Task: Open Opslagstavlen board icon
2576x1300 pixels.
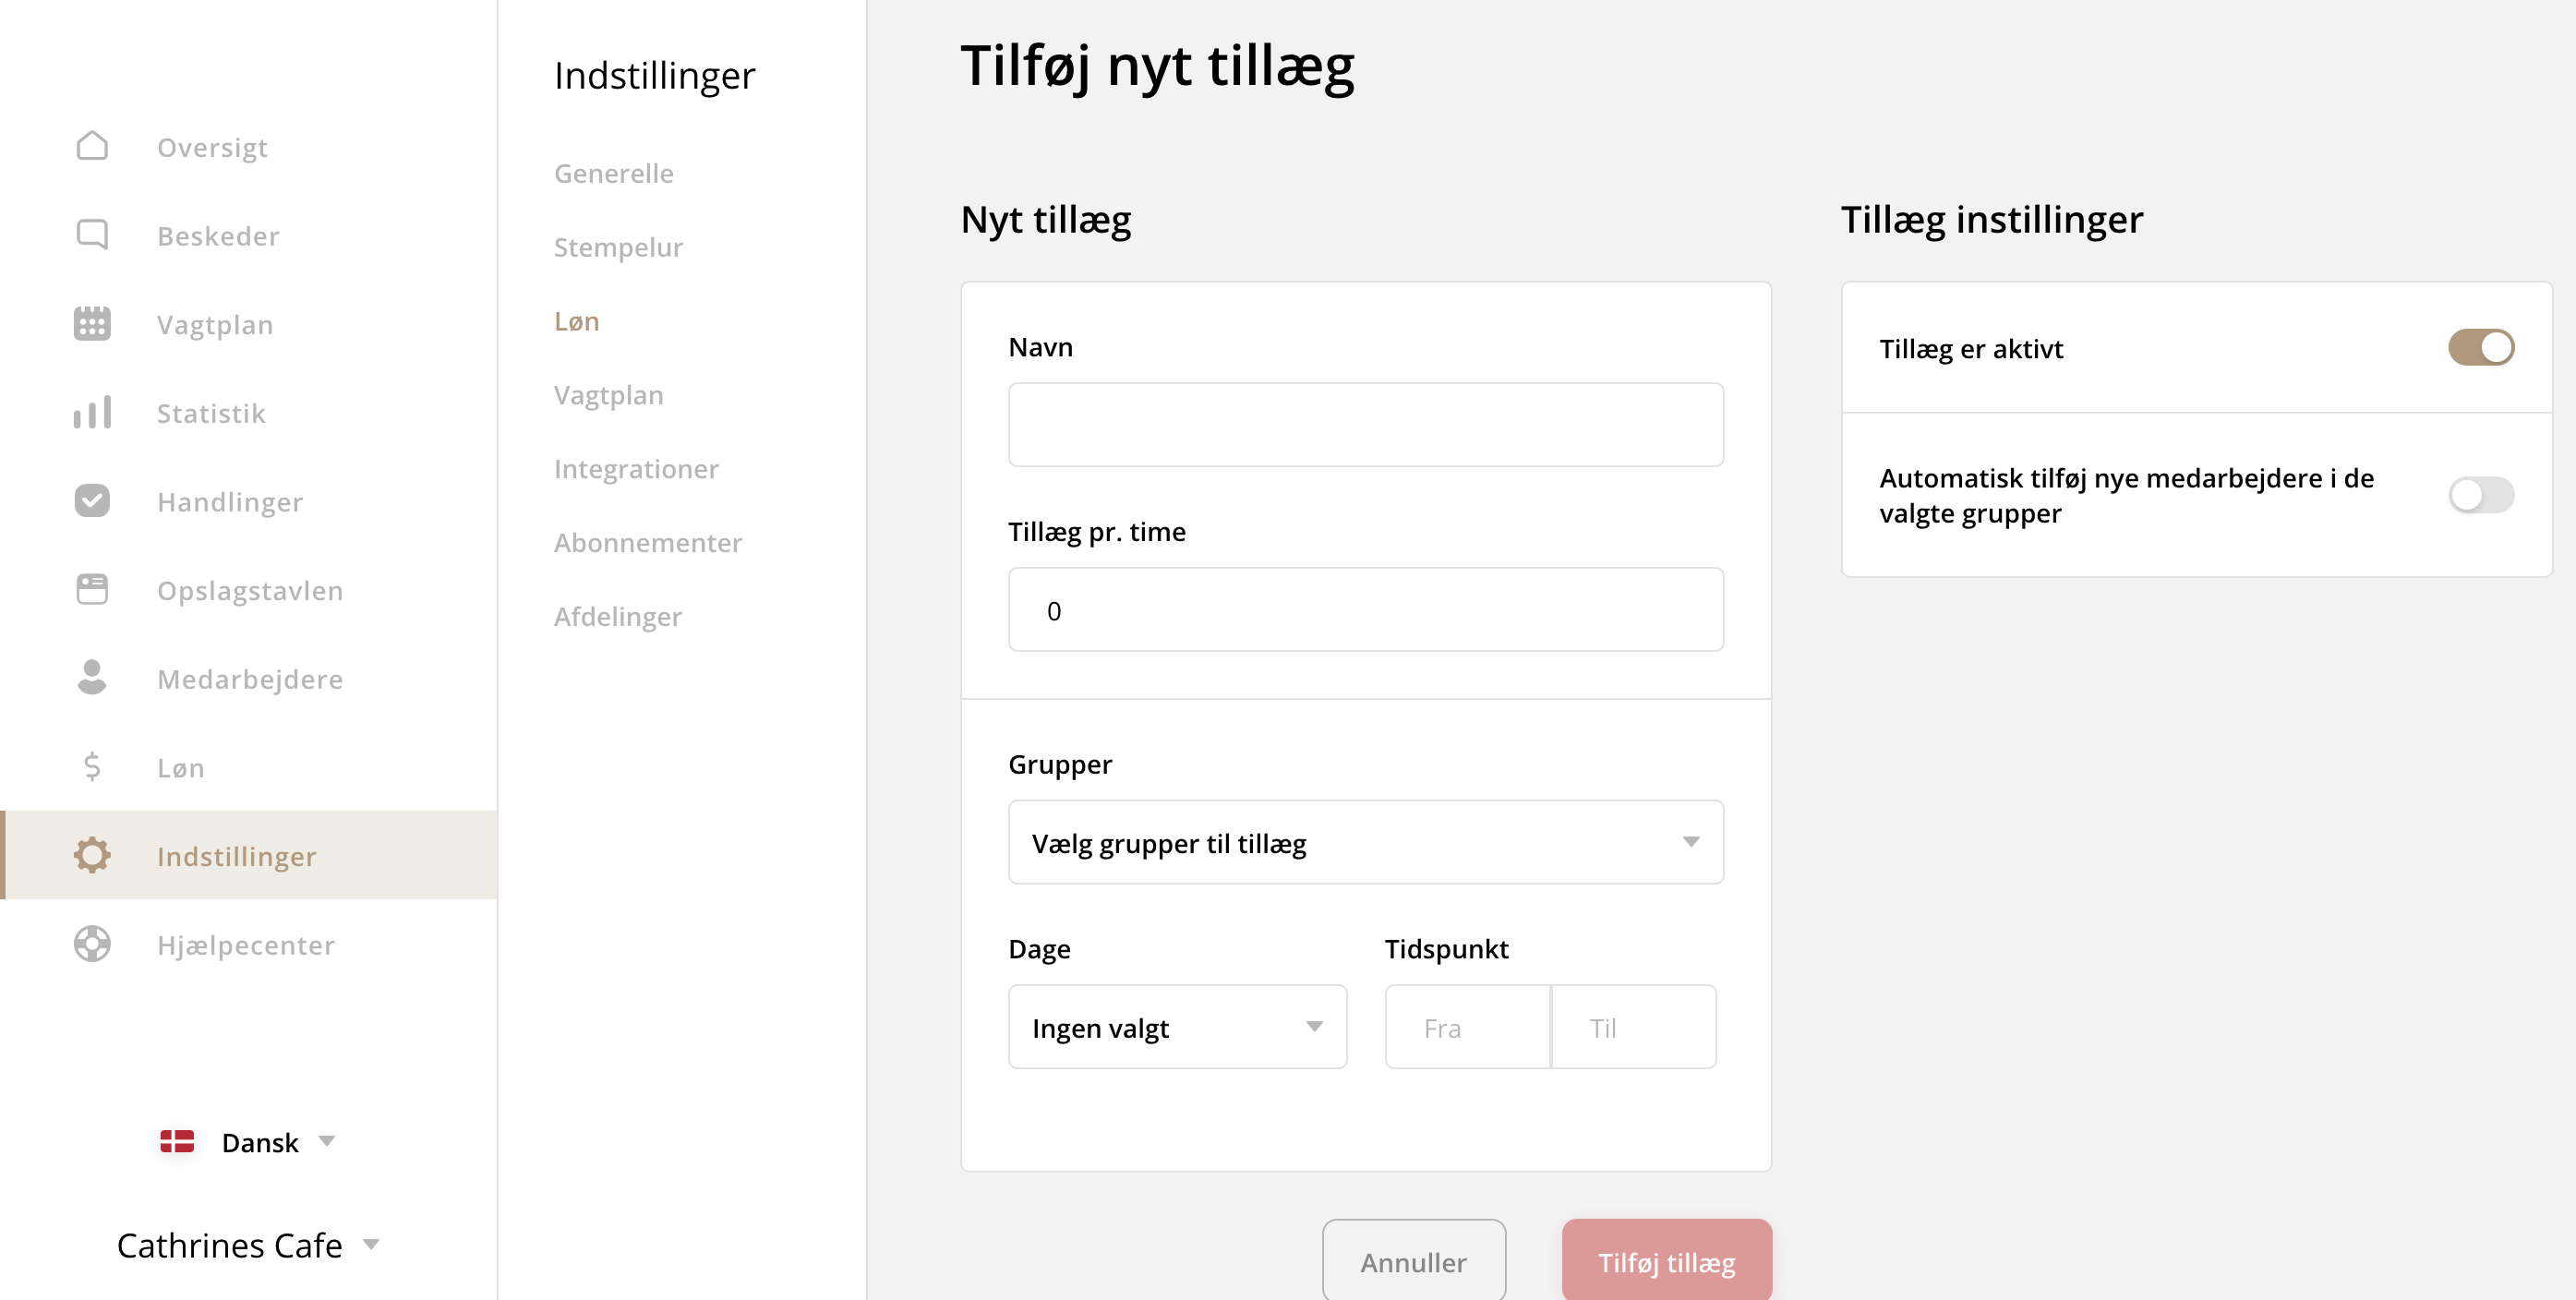Action: [92, 590]
